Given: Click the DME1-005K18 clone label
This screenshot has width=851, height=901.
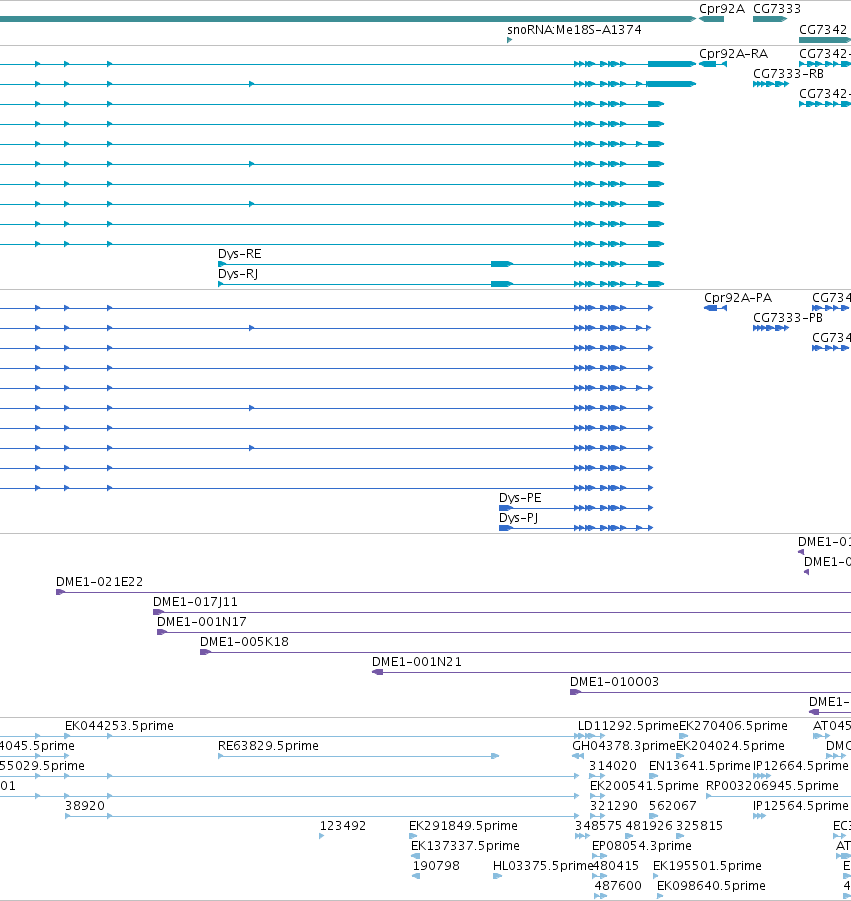Looking at the screenshot, I should click(244, 642).
